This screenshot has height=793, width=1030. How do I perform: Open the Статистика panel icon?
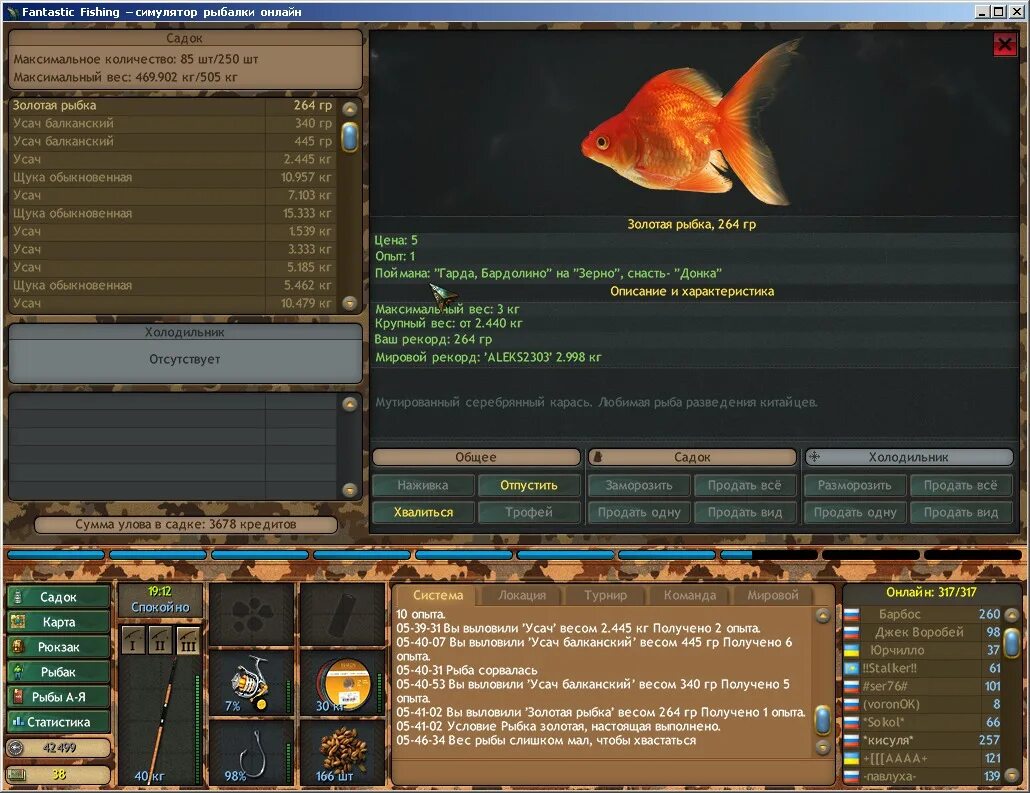pos(57,721)
